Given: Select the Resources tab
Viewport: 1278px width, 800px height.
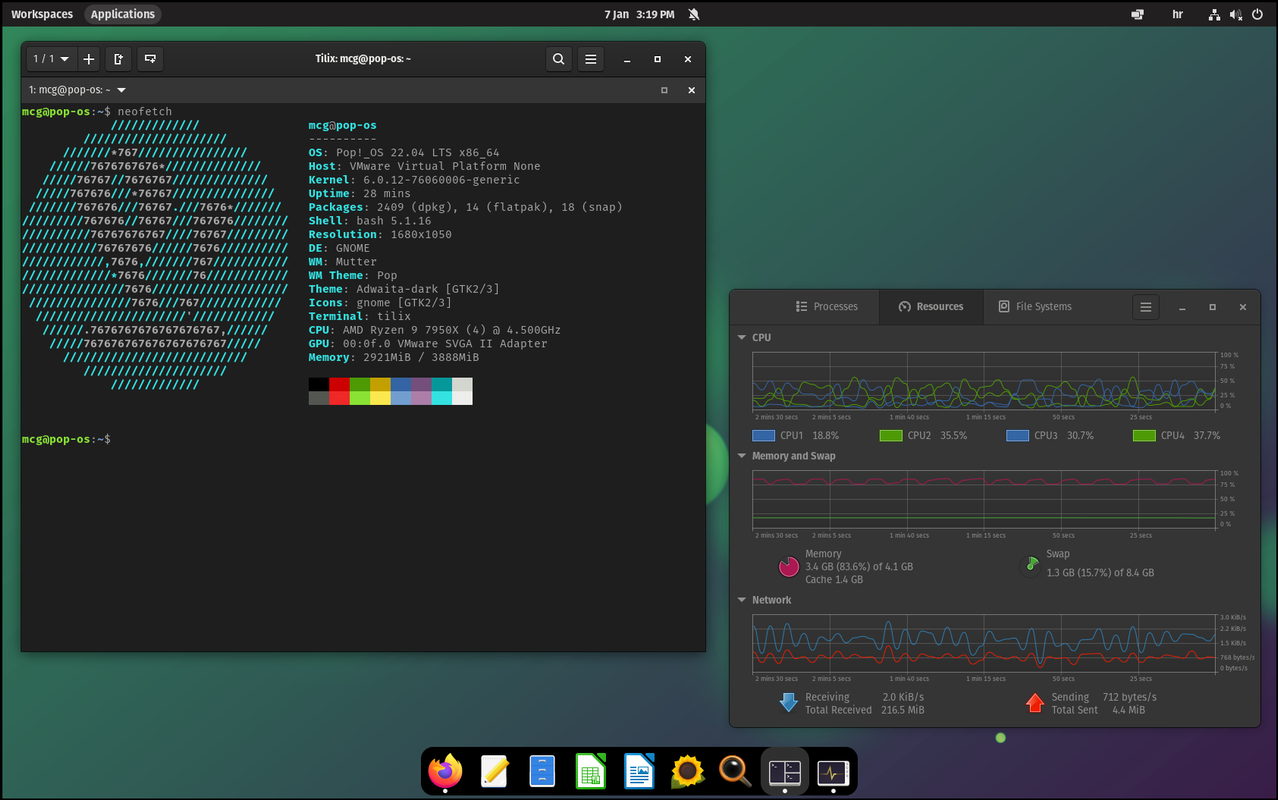Looking at the screenshot, I should click(x=930, y=307).
